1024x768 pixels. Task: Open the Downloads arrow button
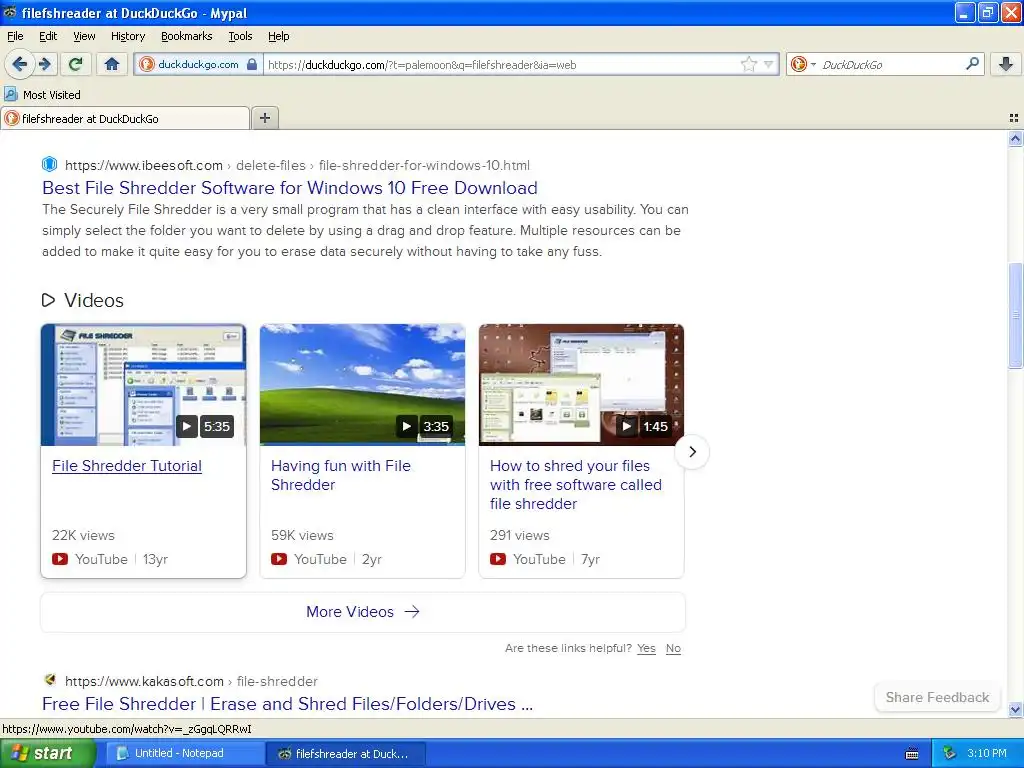[1006, 64]
